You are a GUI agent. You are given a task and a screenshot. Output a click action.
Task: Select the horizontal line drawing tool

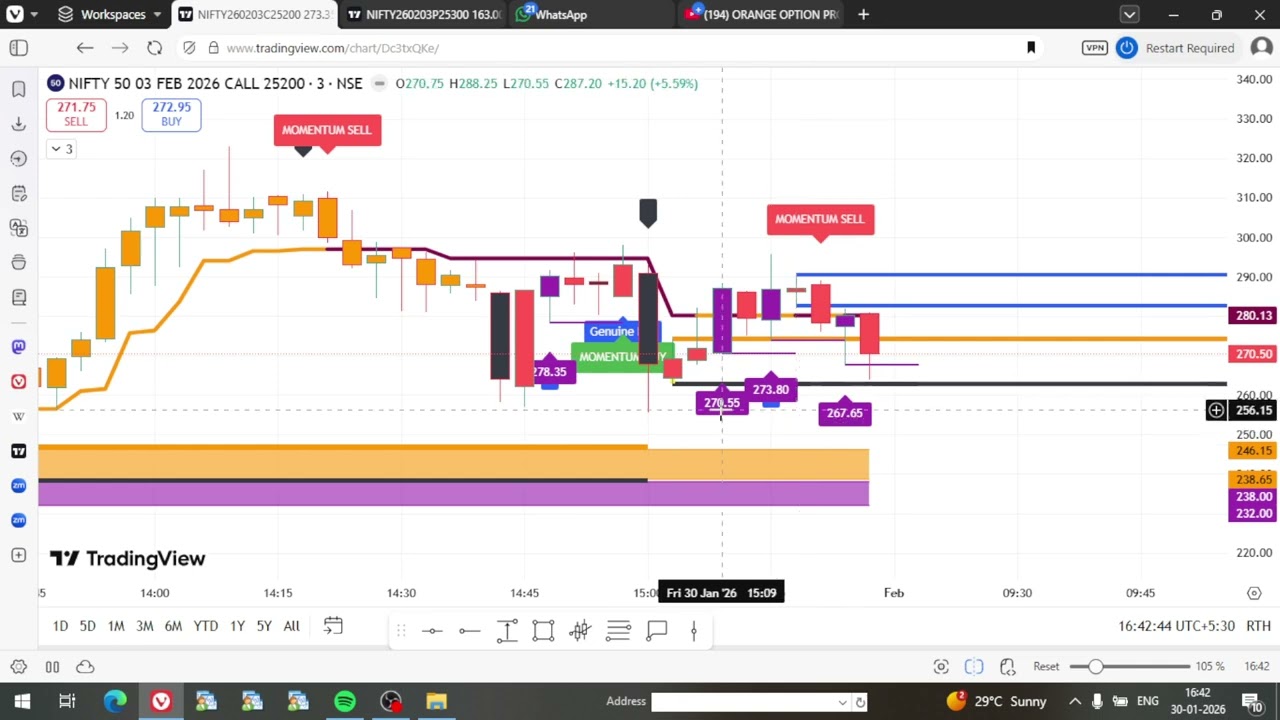point(432,630)
